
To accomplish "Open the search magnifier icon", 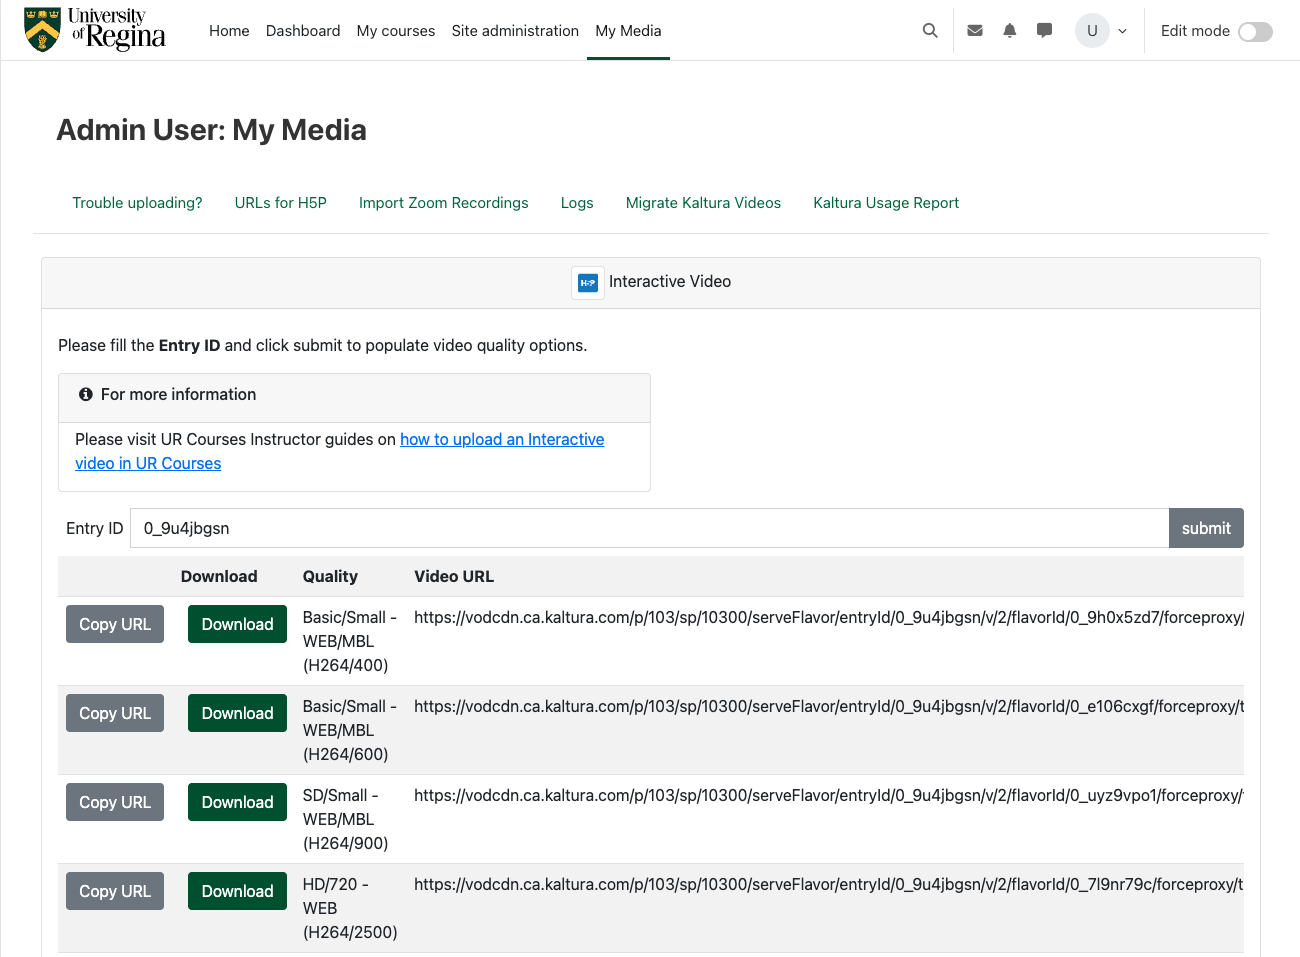I will pyautogui.click(x=930, y=31).
